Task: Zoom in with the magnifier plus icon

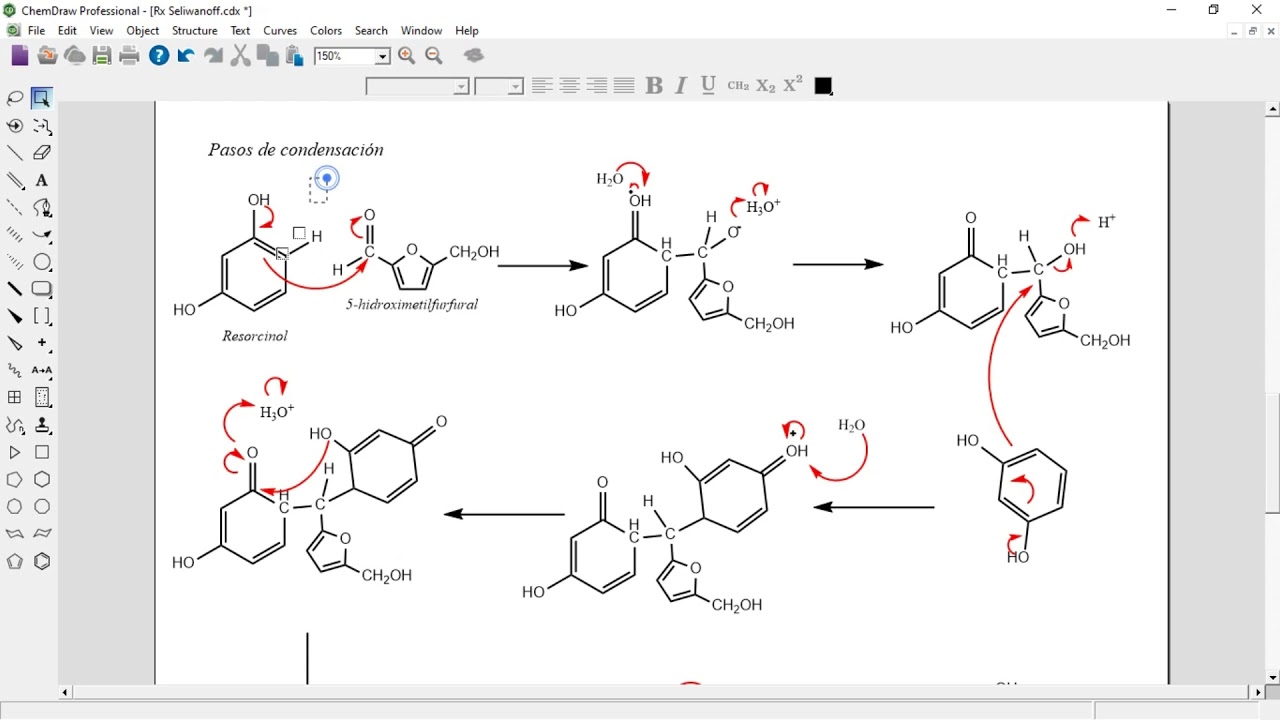Action: [x=407, y=56]
